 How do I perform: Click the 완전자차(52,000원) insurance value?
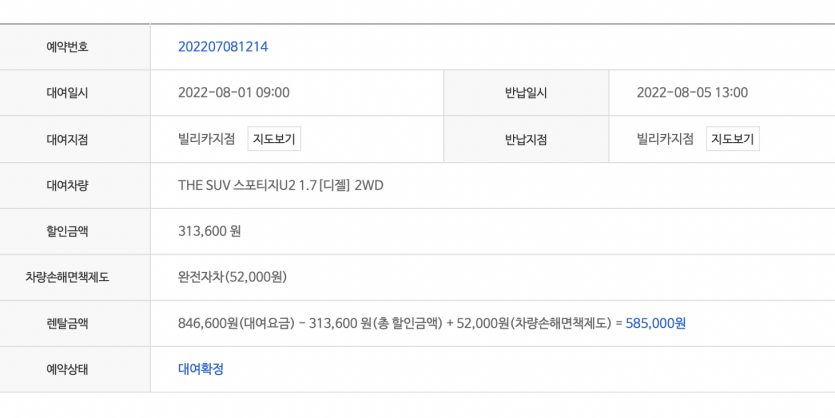coord(232,277)
